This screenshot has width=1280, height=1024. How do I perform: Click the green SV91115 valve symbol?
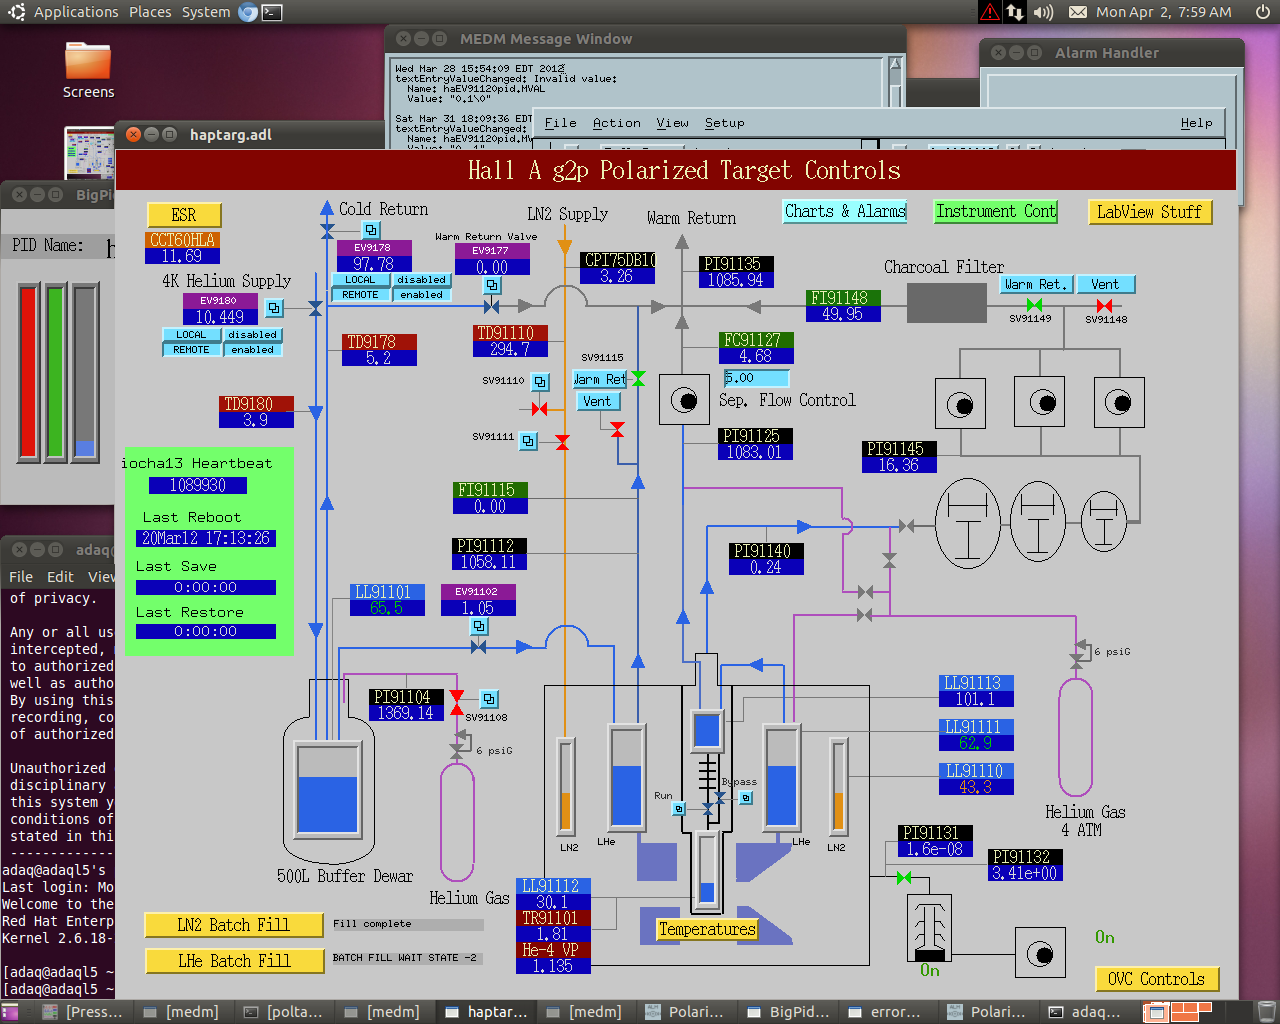pos(638,378)
